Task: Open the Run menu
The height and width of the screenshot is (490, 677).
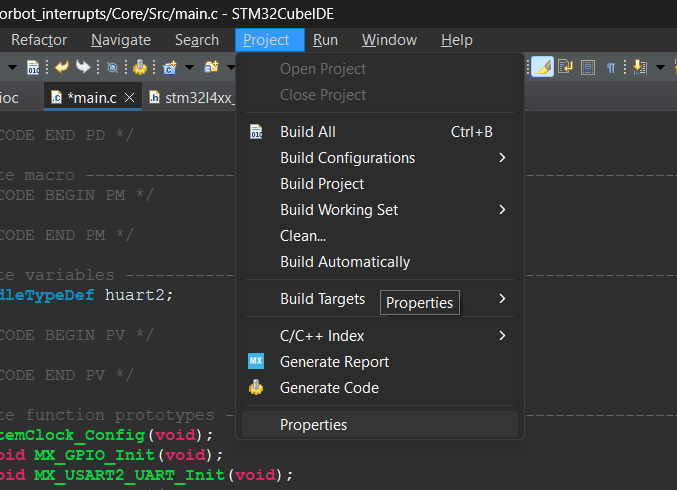Action: click(x=325, y=40)
